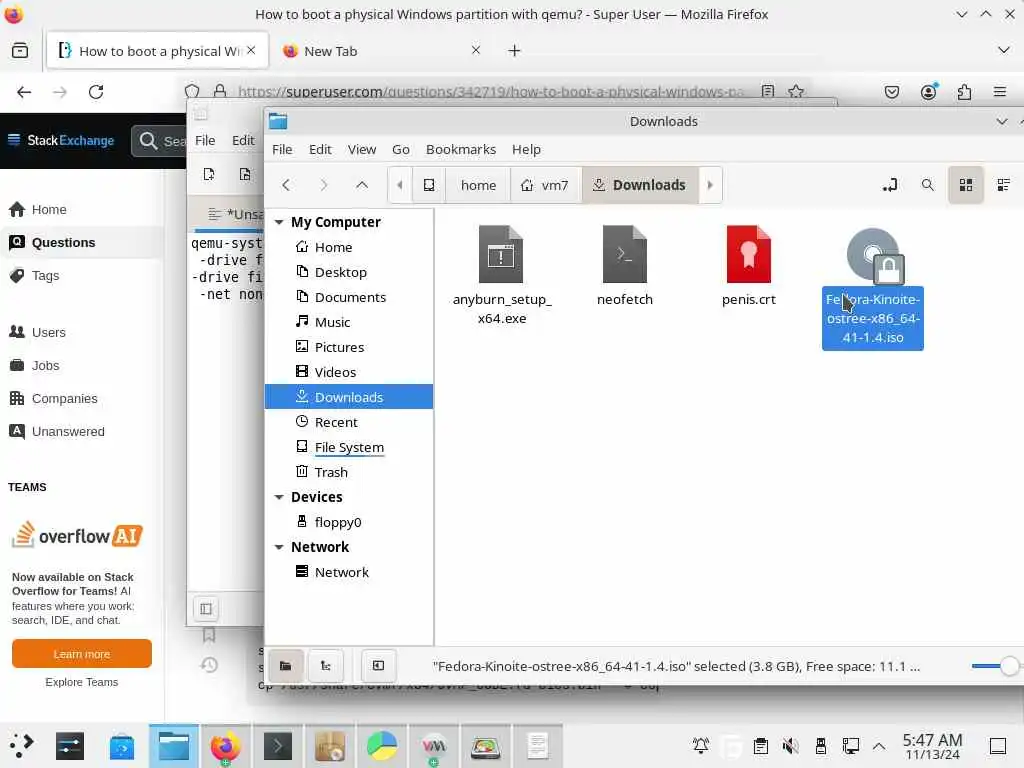
Task: Click muted volume tray icon
Action: point(790,746)
